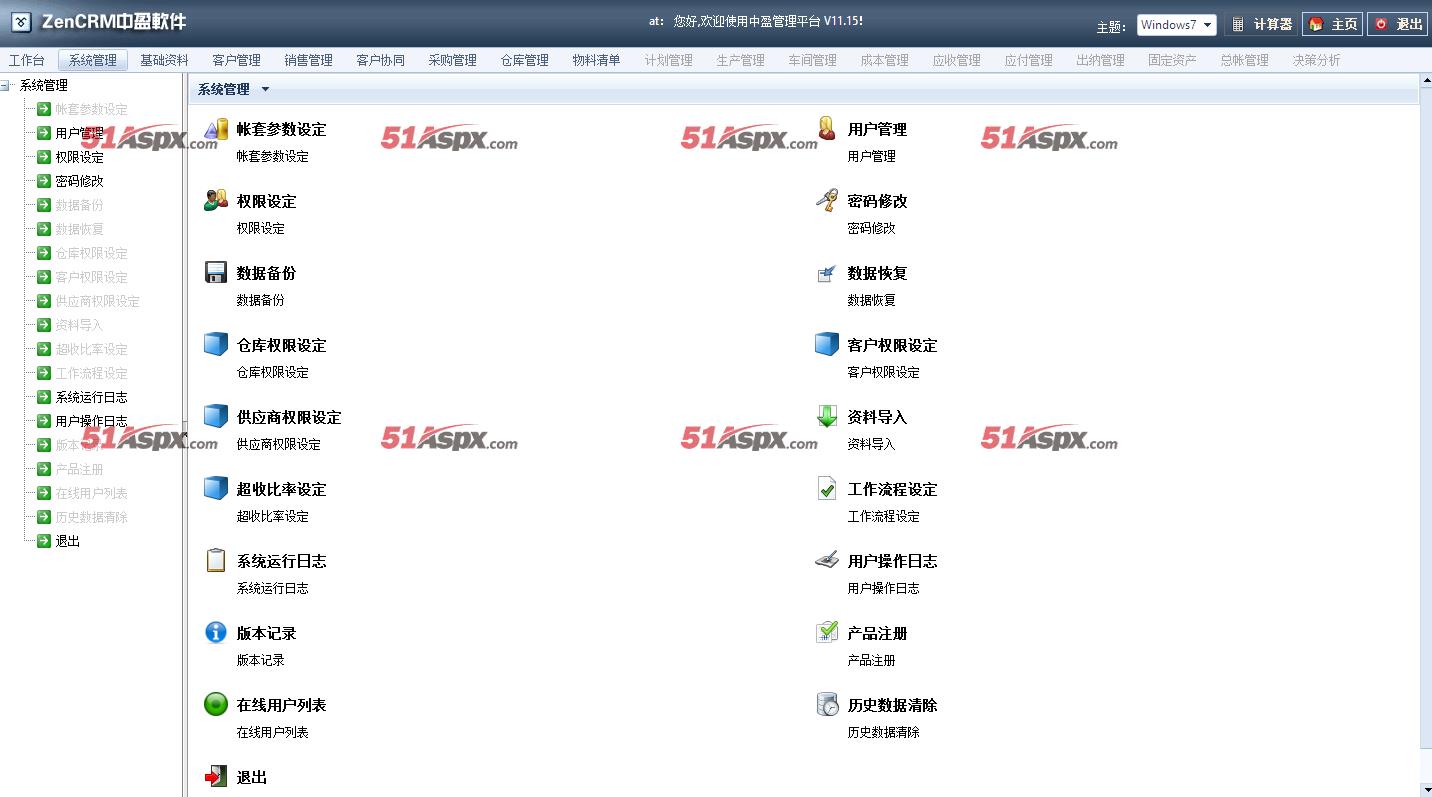Screen dimensions: 1432x797
Task: Click the red 退出 door icon in main panel
Action: point(216,776)
